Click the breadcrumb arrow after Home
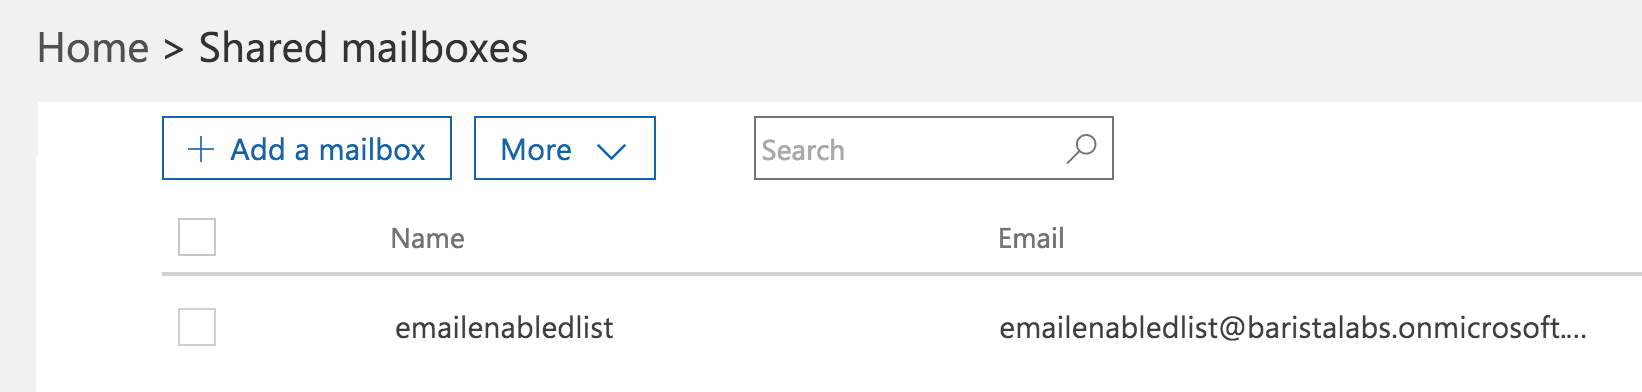Viewport: 1642px width, 392px height. [x=173, y=49]
